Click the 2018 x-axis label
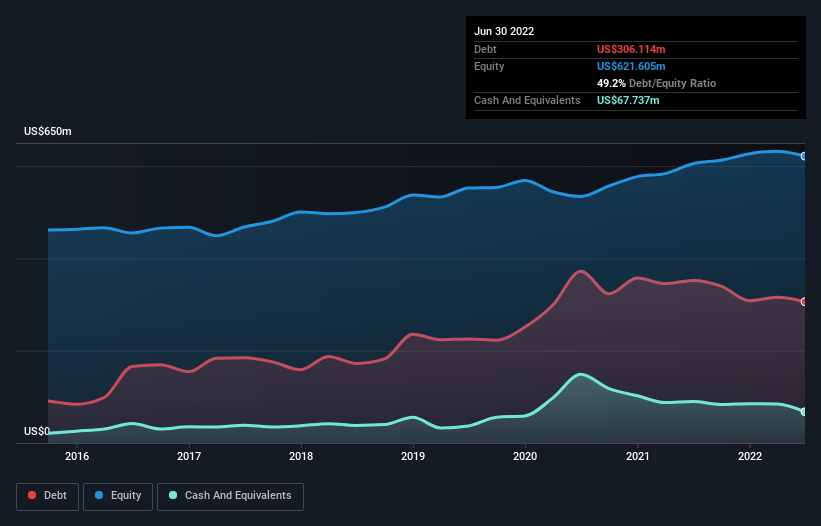The image size is (821, 526). [301, 456]
